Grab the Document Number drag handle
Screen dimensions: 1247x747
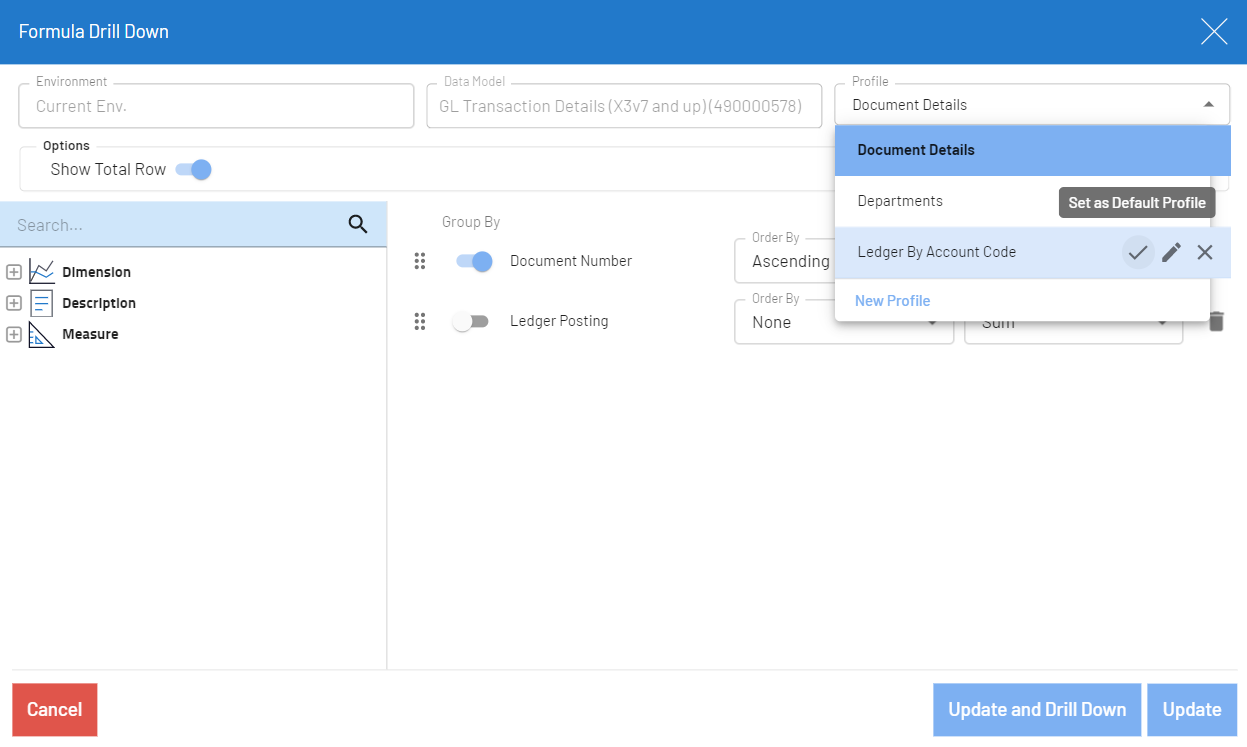tap(420, 261)
